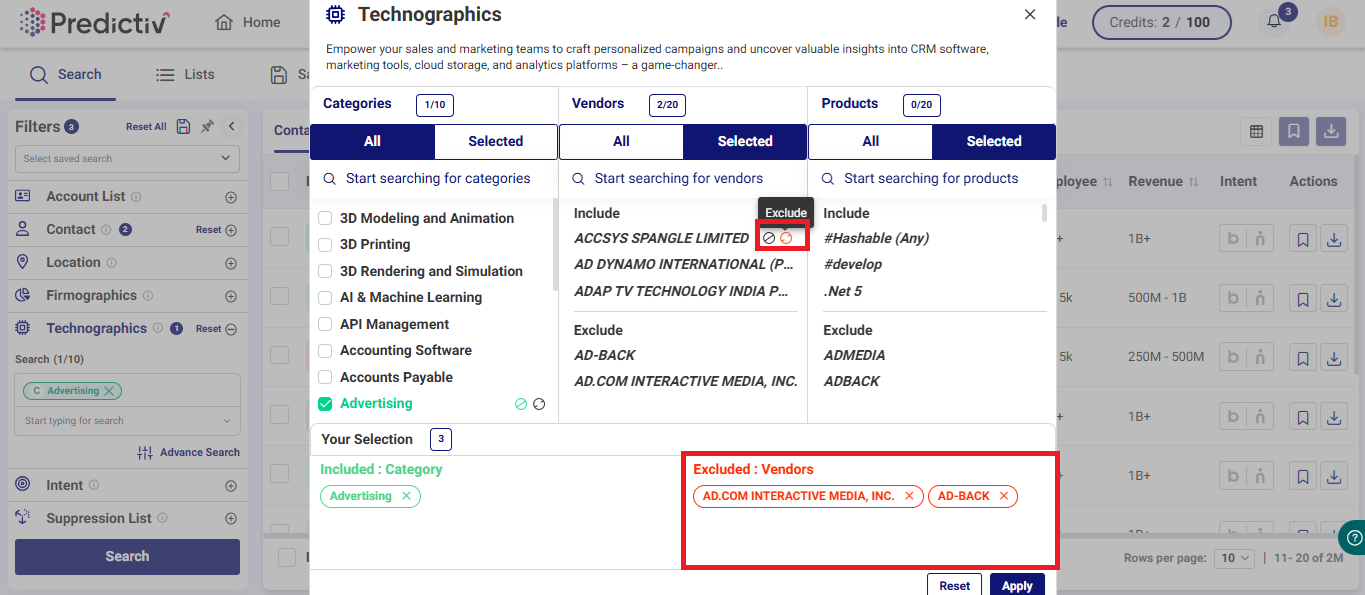Click the download action in the first result row
The width and height of the screenshot is (1365, 595).
1334,240
